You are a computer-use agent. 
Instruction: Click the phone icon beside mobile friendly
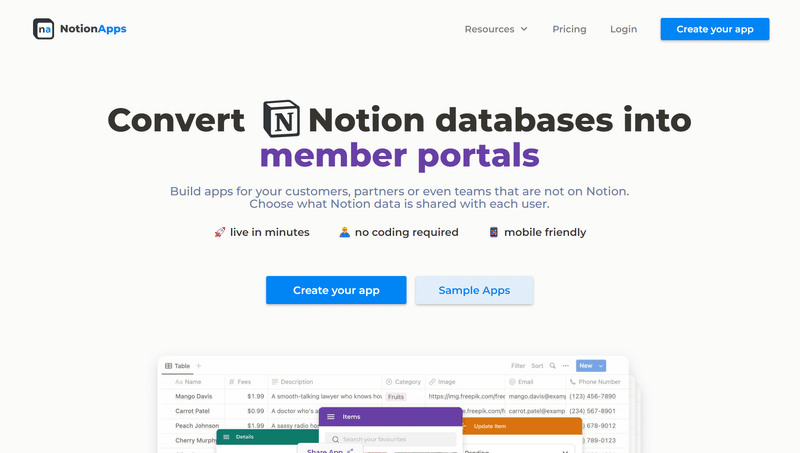(x=493, y=232)
